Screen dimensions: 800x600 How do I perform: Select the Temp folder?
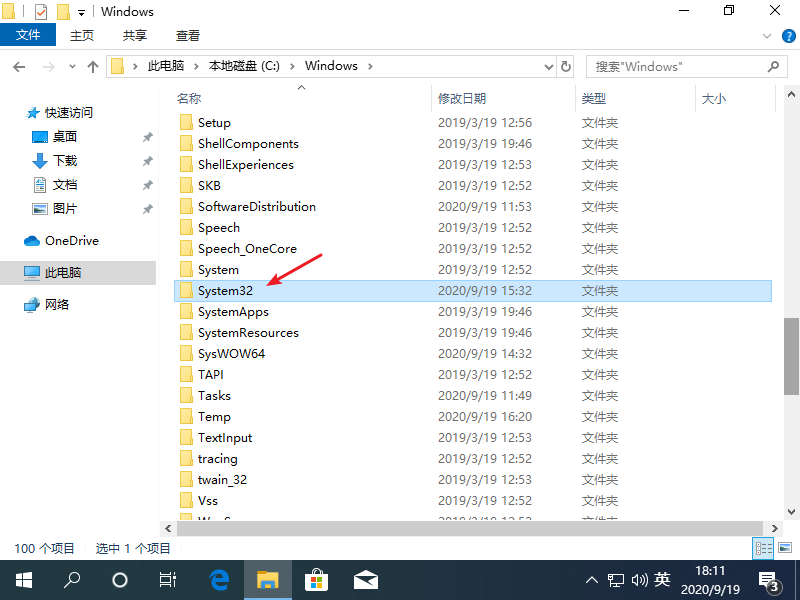tap(214, 417)
